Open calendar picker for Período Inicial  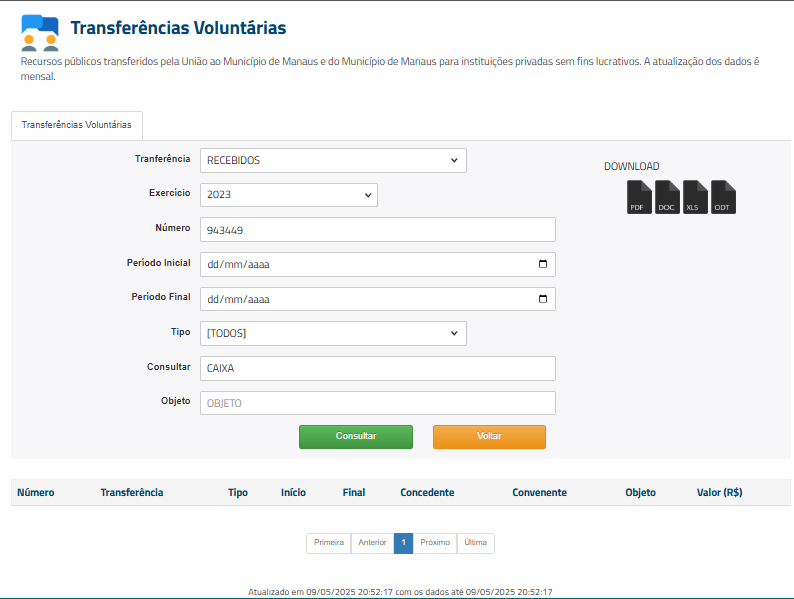tap(543, 264)
